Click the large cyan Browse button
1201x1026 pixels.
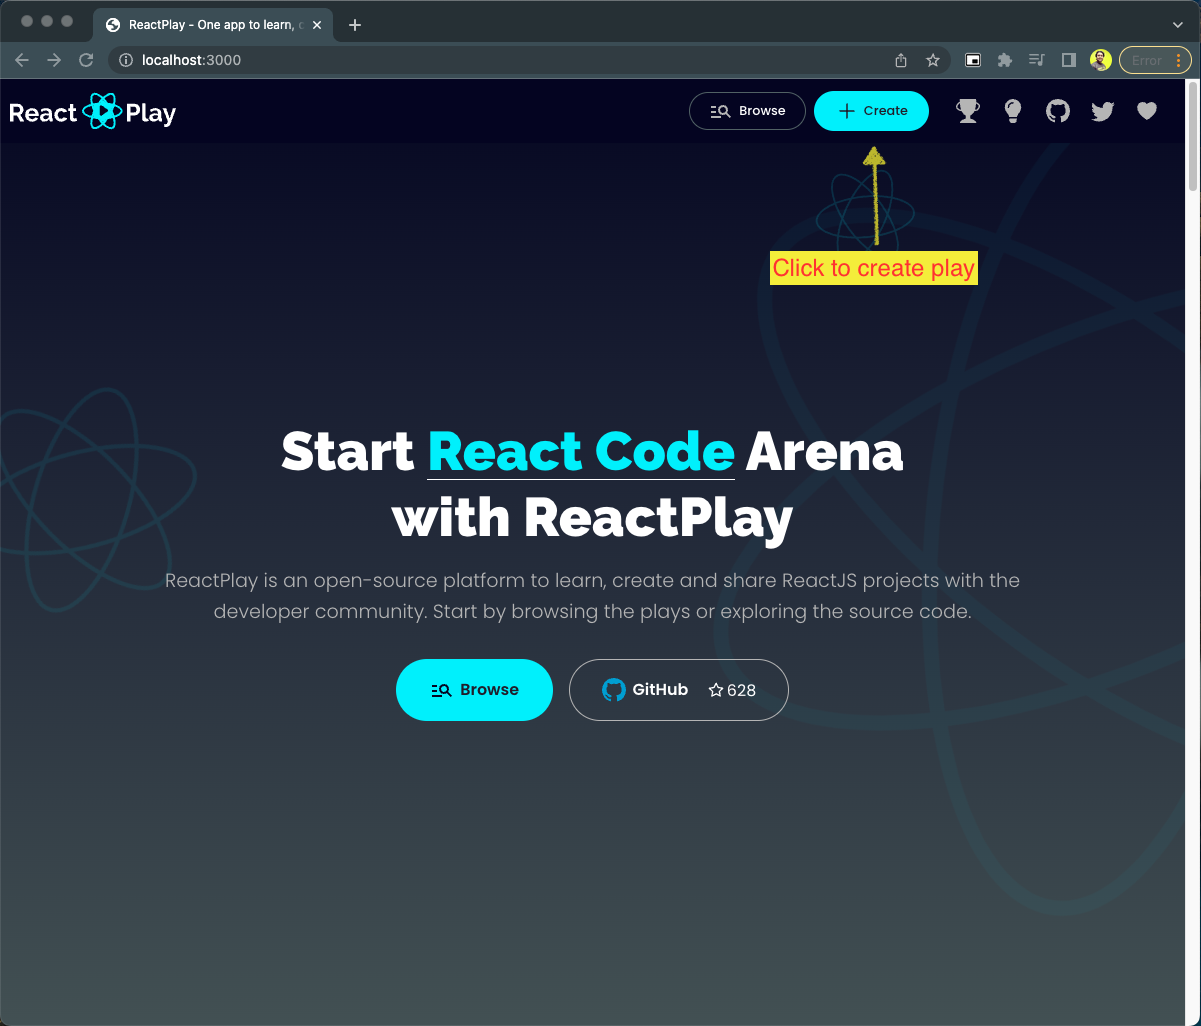point(474,690)
